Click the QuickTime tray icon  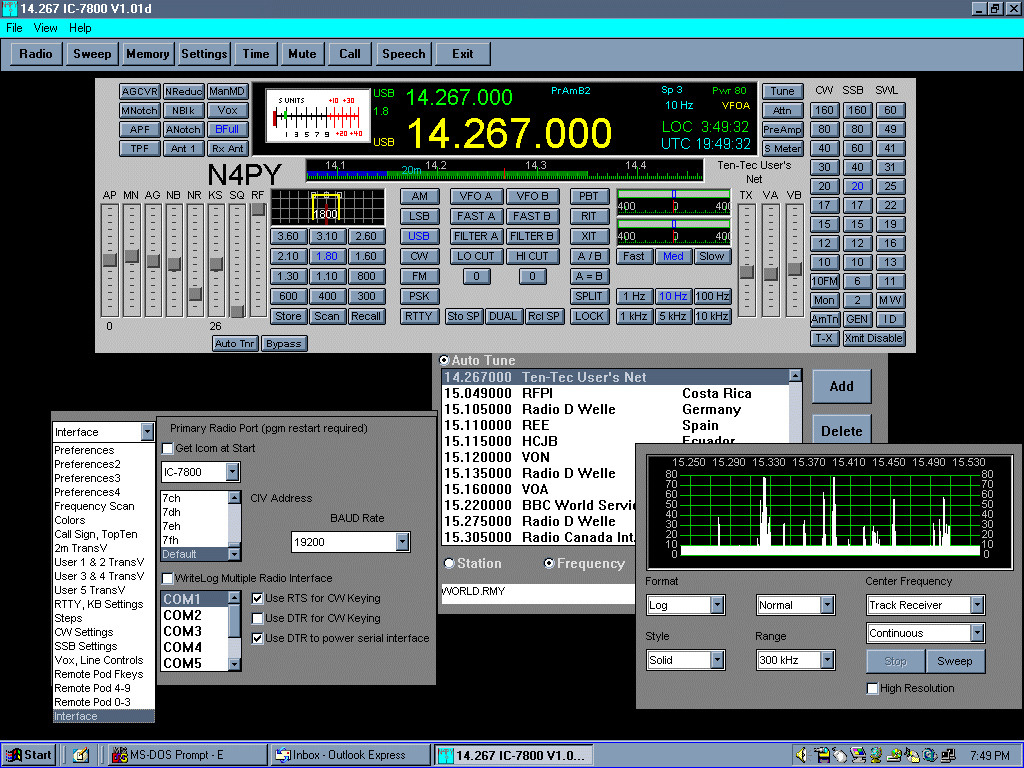pos(930,755)
